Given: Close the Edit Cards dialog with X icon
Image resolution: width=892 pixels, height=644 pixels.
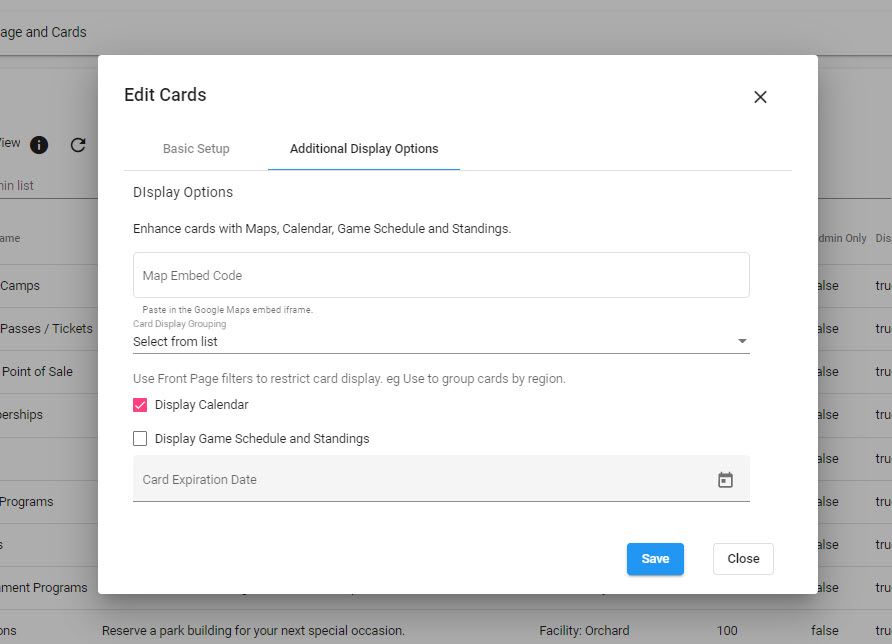Looking at the screenshot, I should click(x=760, y=97).
